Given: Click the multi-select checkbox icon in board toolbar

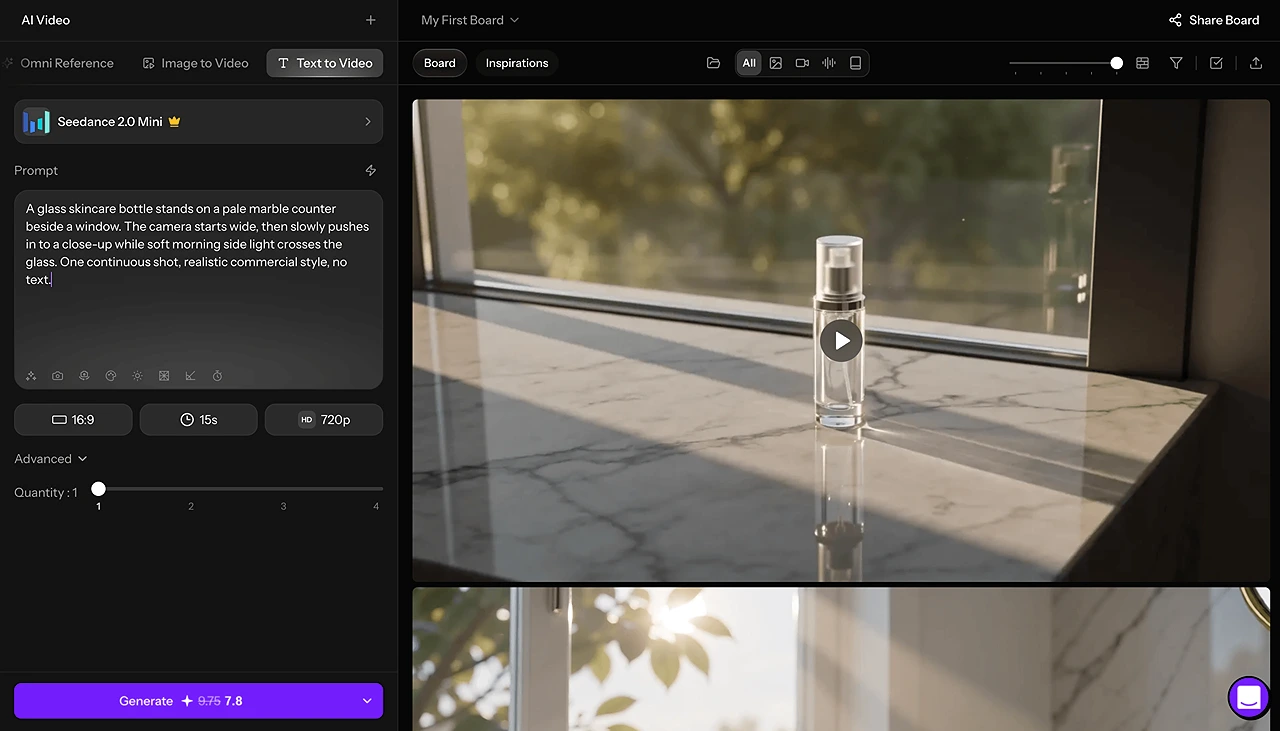Looking at the screenshot, I should tap(1216, 63).
